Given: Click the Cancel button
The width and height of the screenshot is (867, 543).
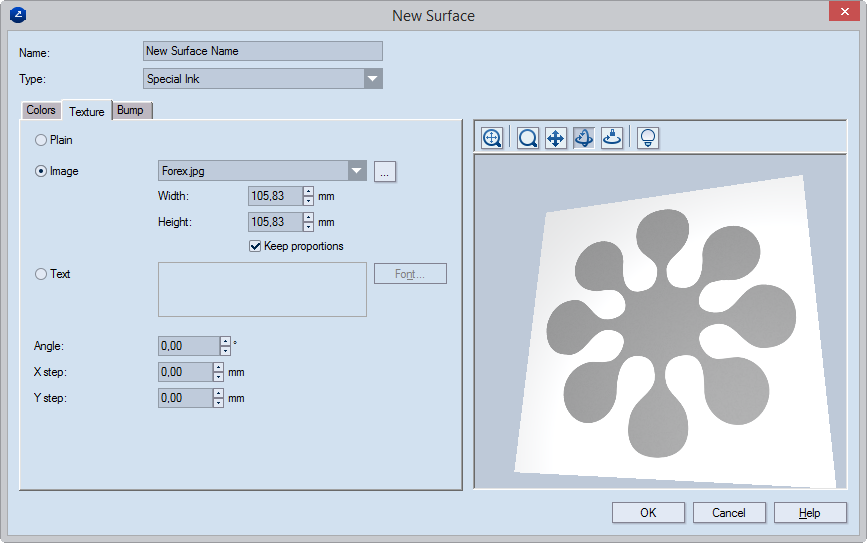Looking at the screenshot, I should [x=729, y=513].
